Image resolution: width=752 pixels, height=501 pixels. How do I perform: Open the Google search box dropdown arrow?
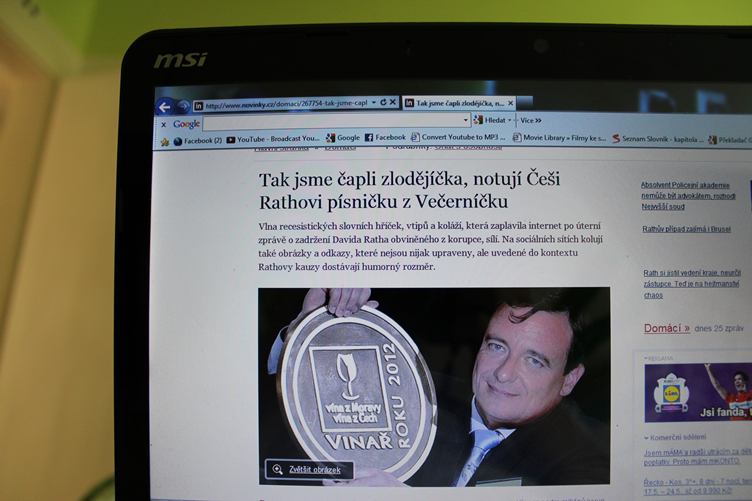(465, 120)
